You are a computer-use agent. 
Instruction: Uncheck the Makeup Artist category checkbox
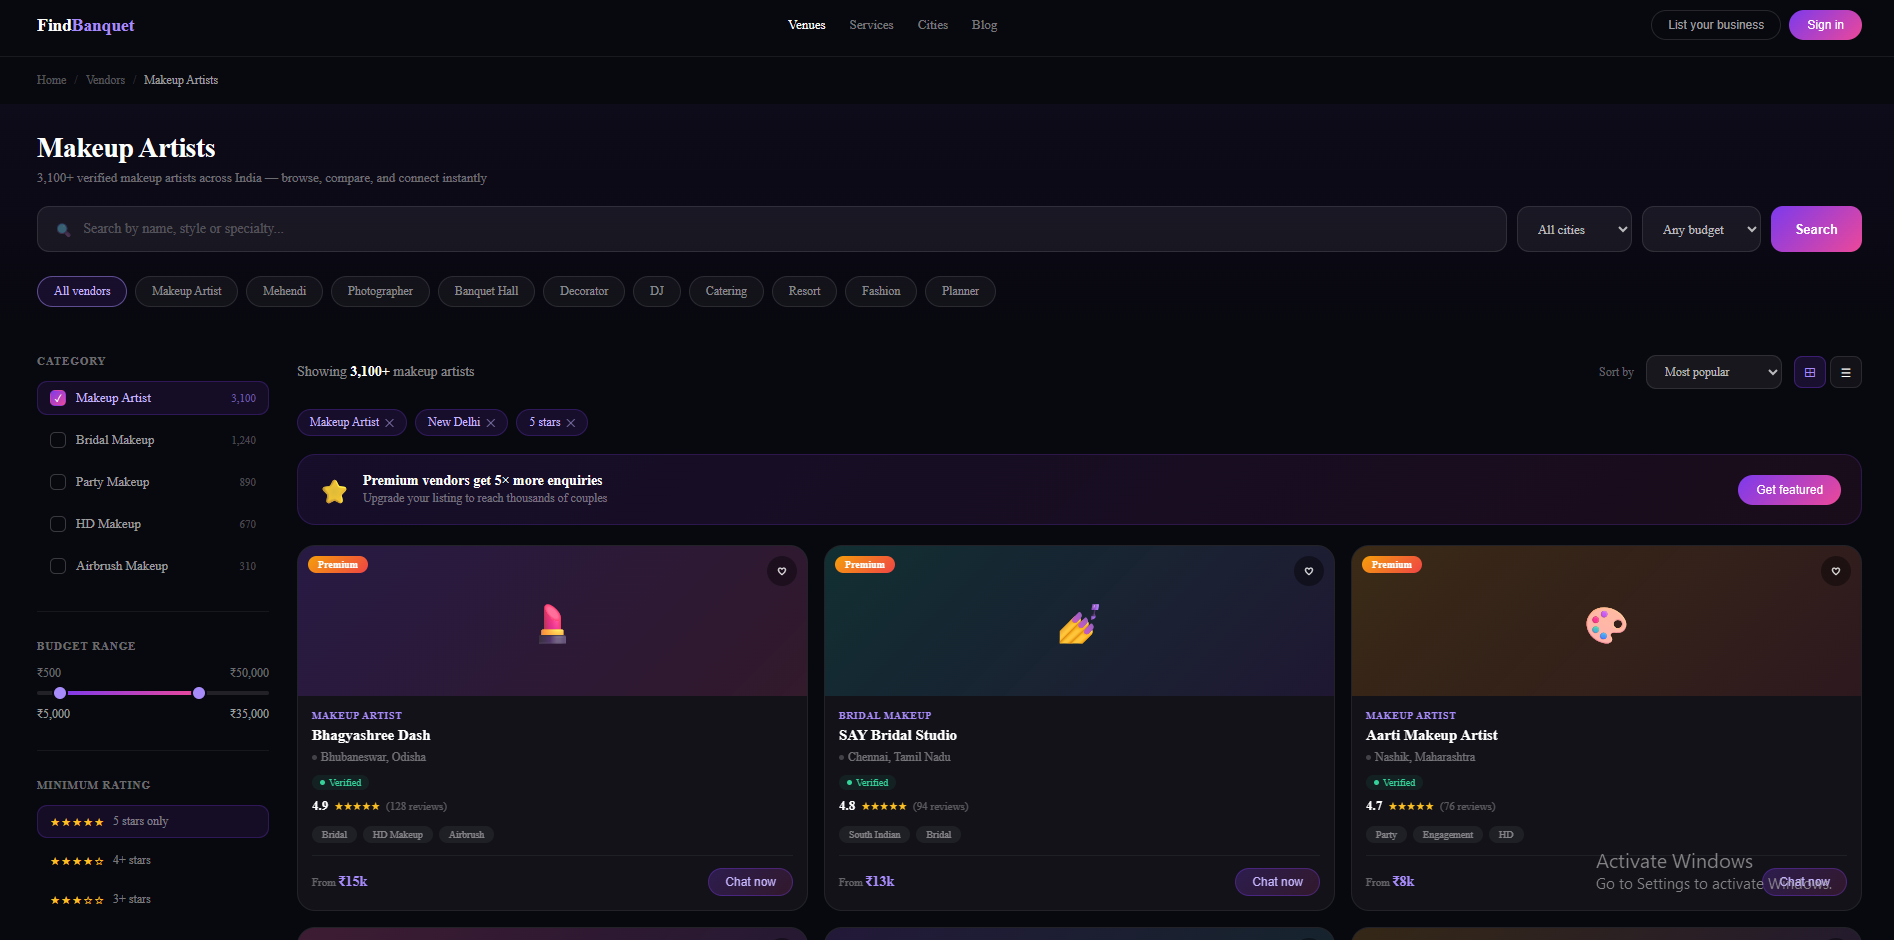pos(58,398)
